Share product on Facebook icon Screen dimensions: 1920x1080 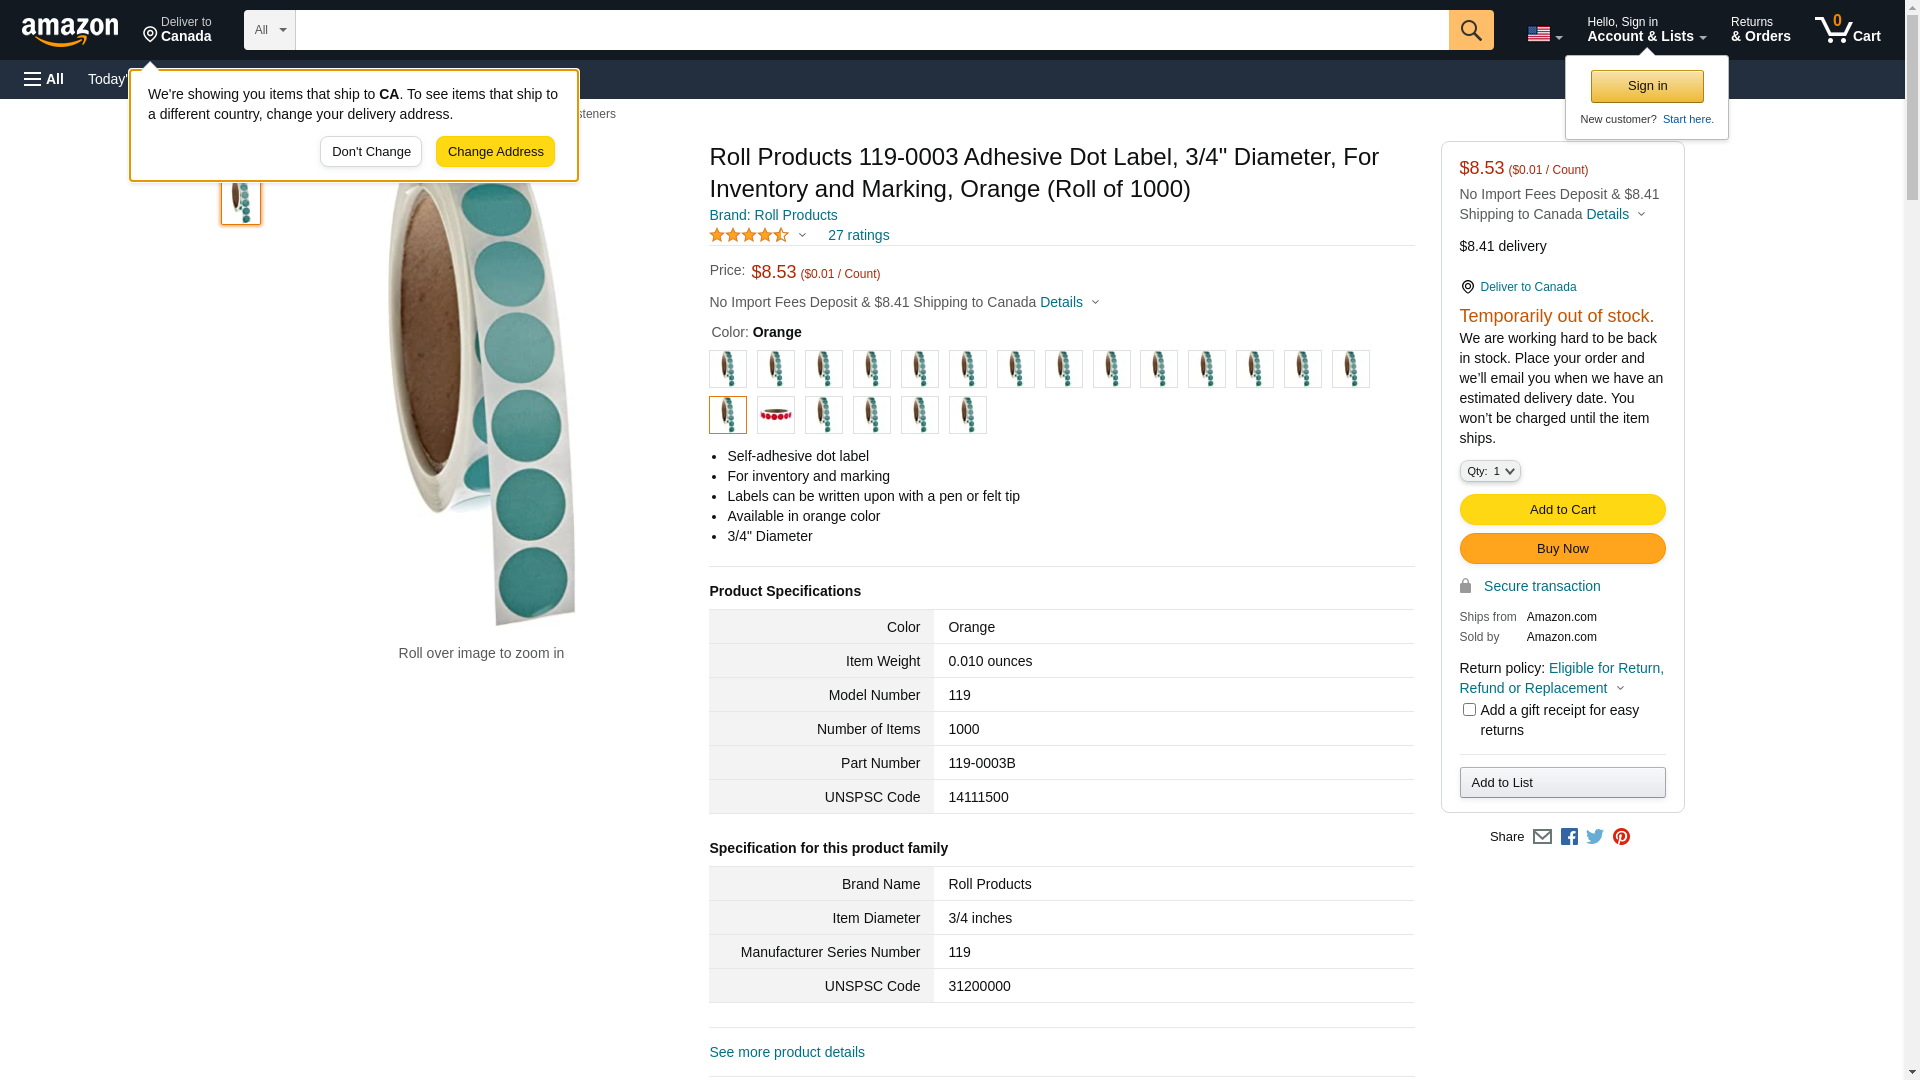1569,836
